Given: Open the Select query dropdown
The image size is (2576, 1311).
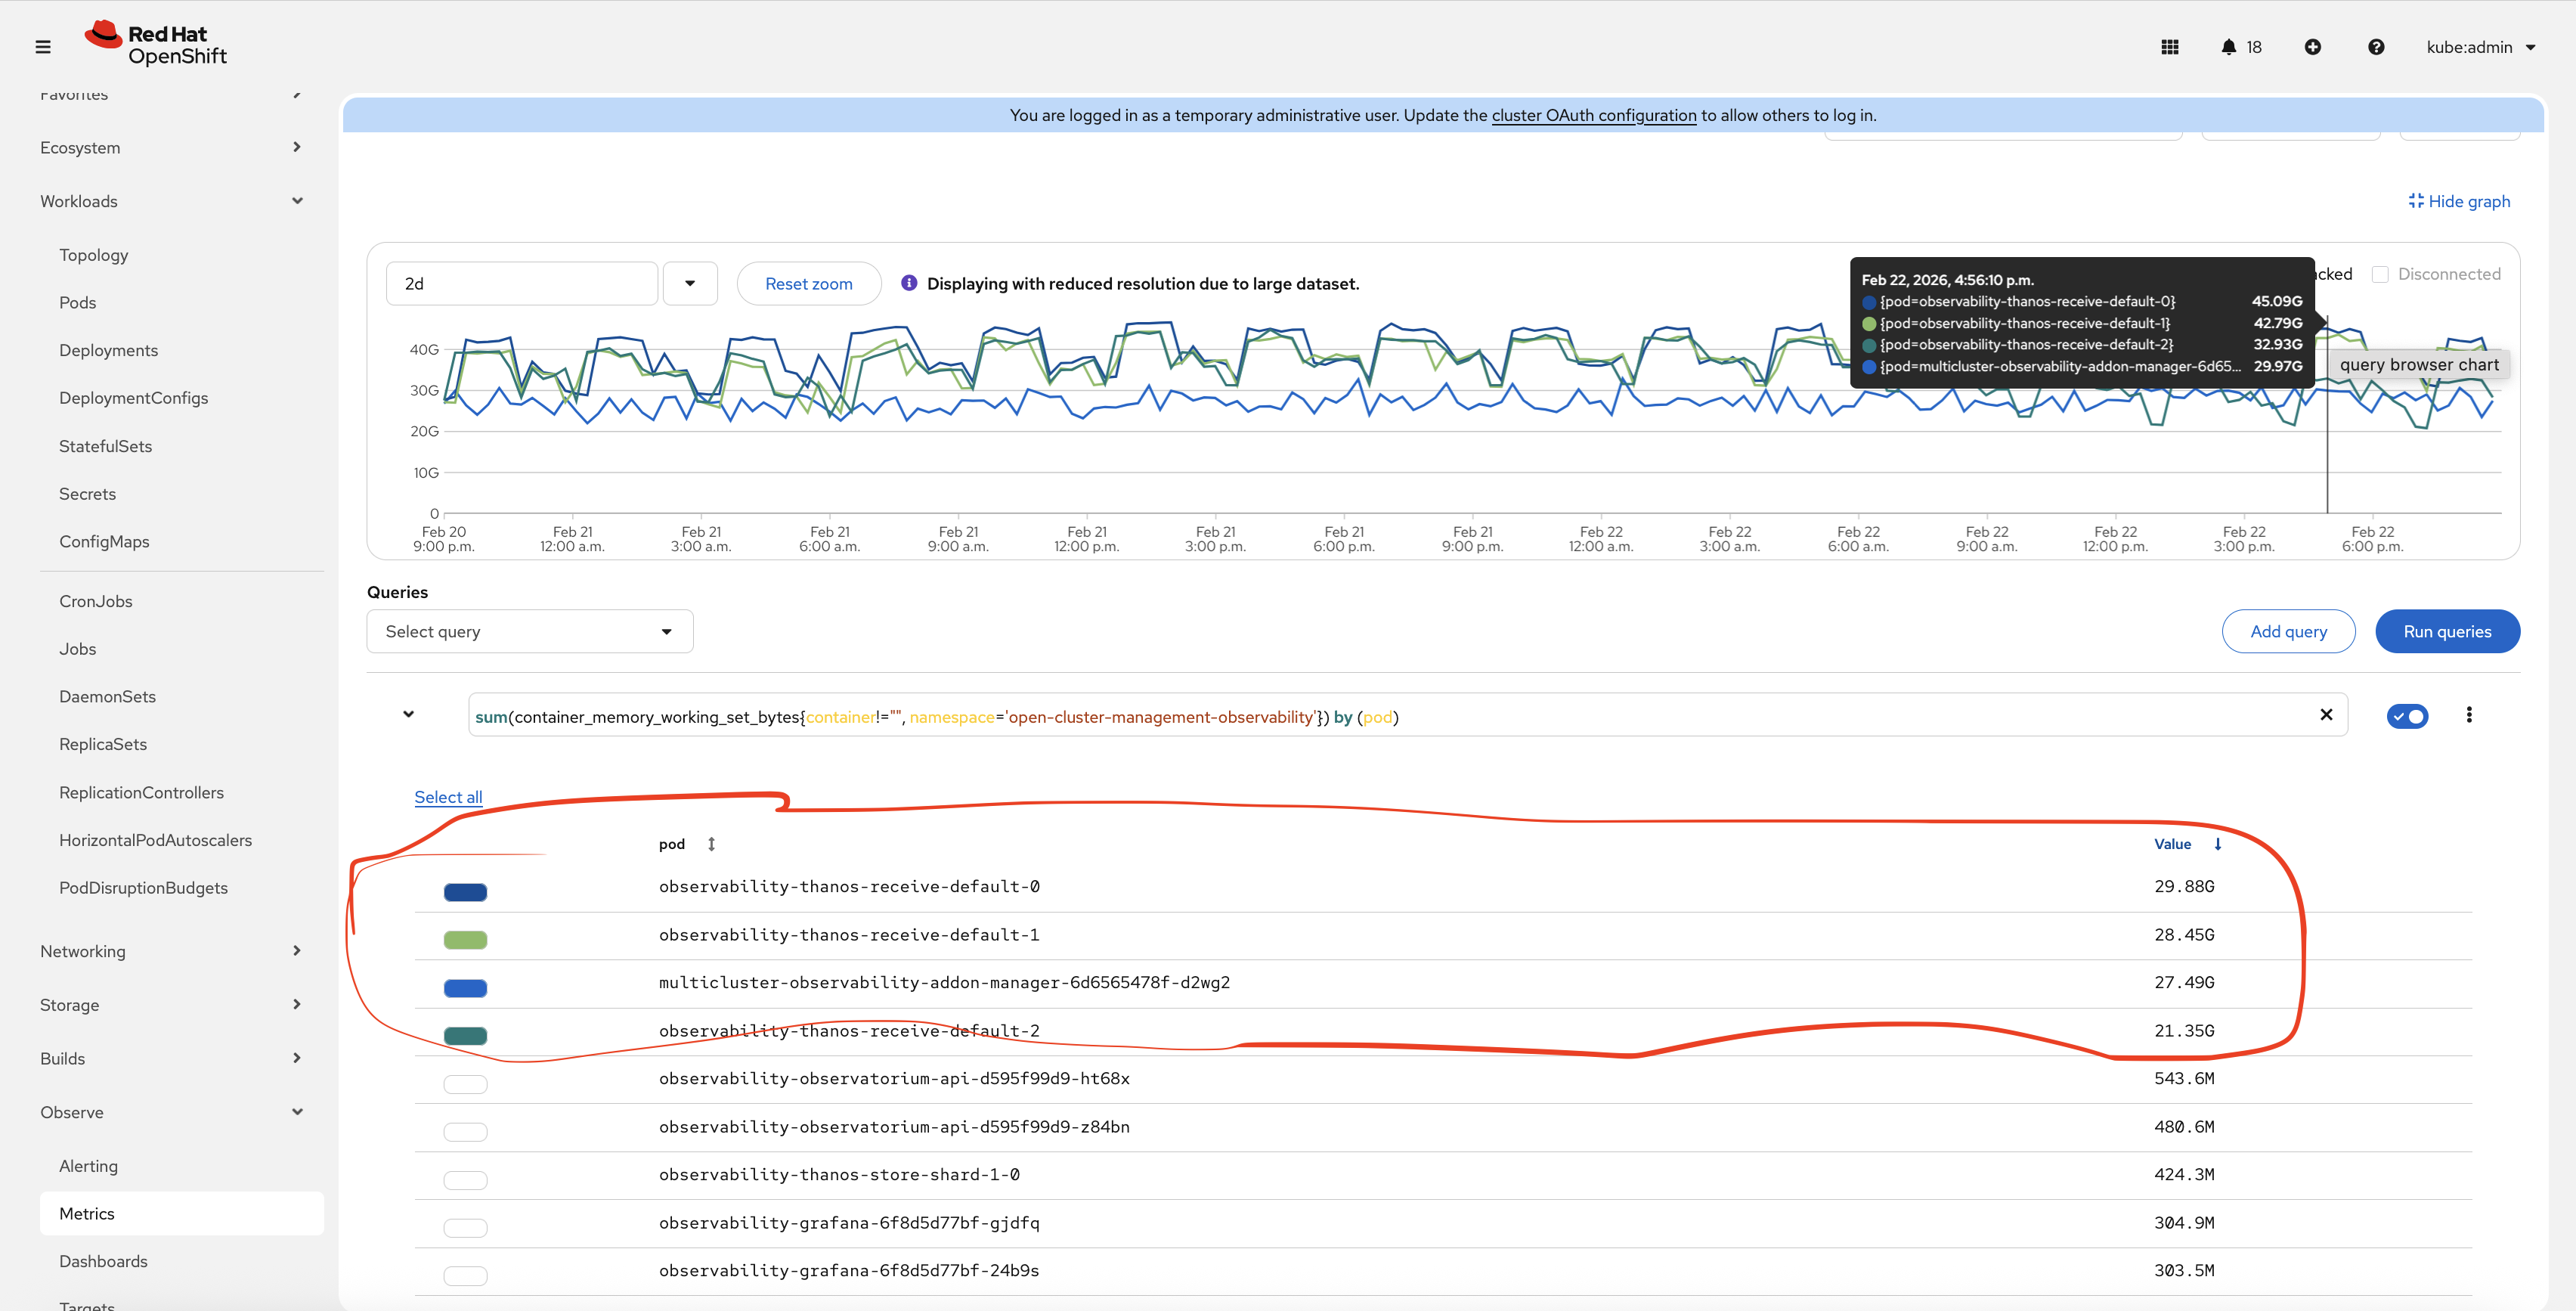Looking at the screenshot, I should point(529,632).
